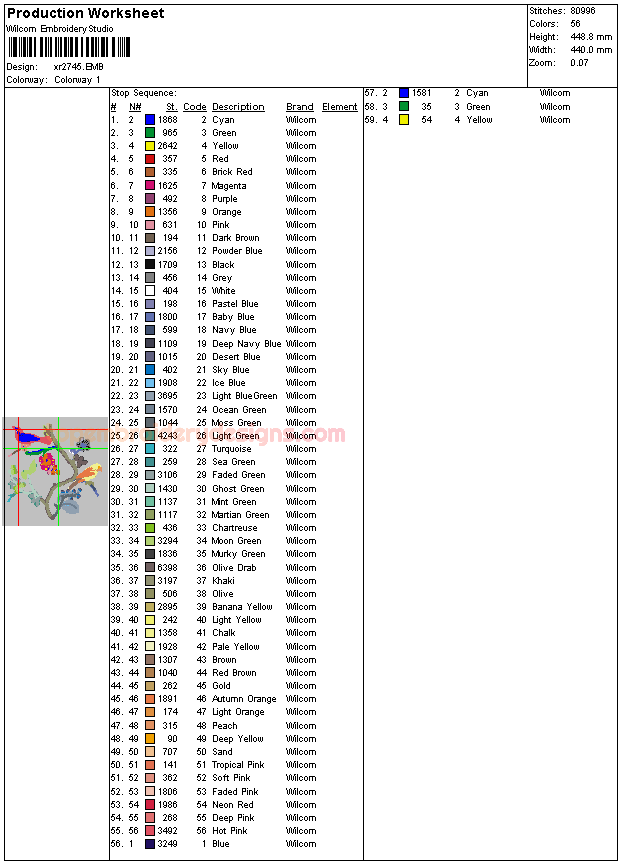Image resolution: width=620 pixels, height=861 pixels.
Task: Click the Neon Red swatch in row 53
Action: point(150,805)
